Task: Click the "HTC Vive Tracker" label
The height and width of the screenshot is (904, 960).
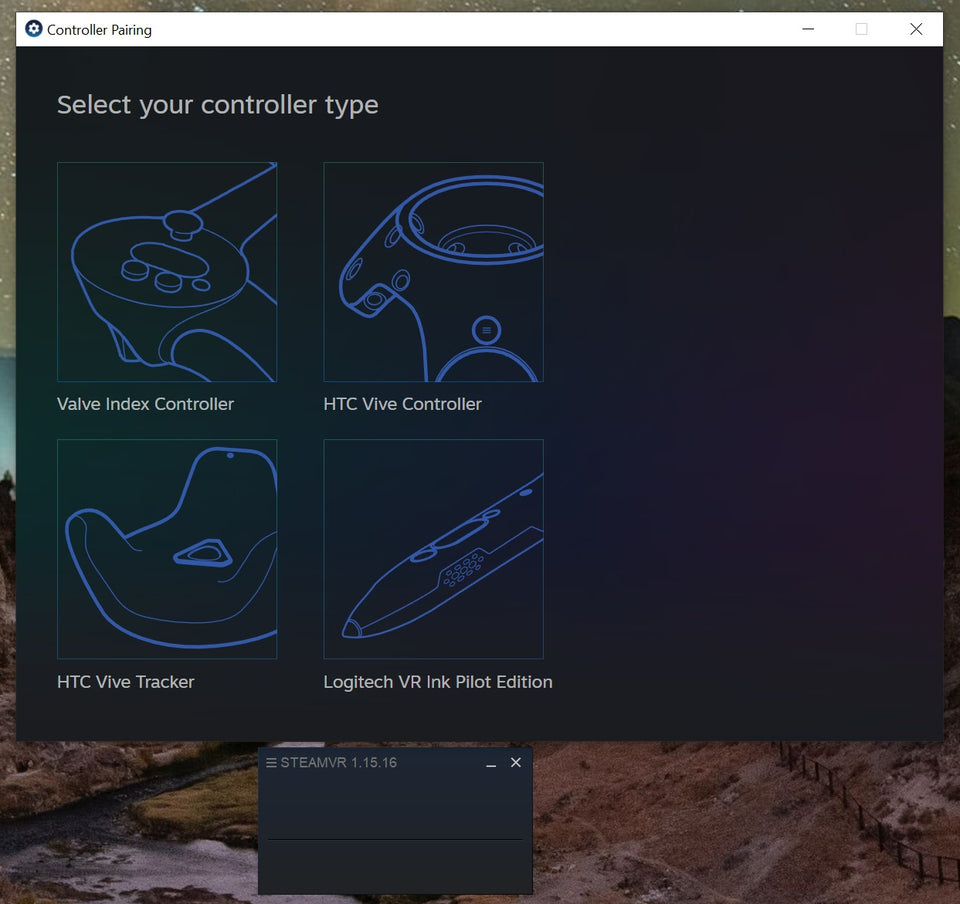Action: coord(126,682)
